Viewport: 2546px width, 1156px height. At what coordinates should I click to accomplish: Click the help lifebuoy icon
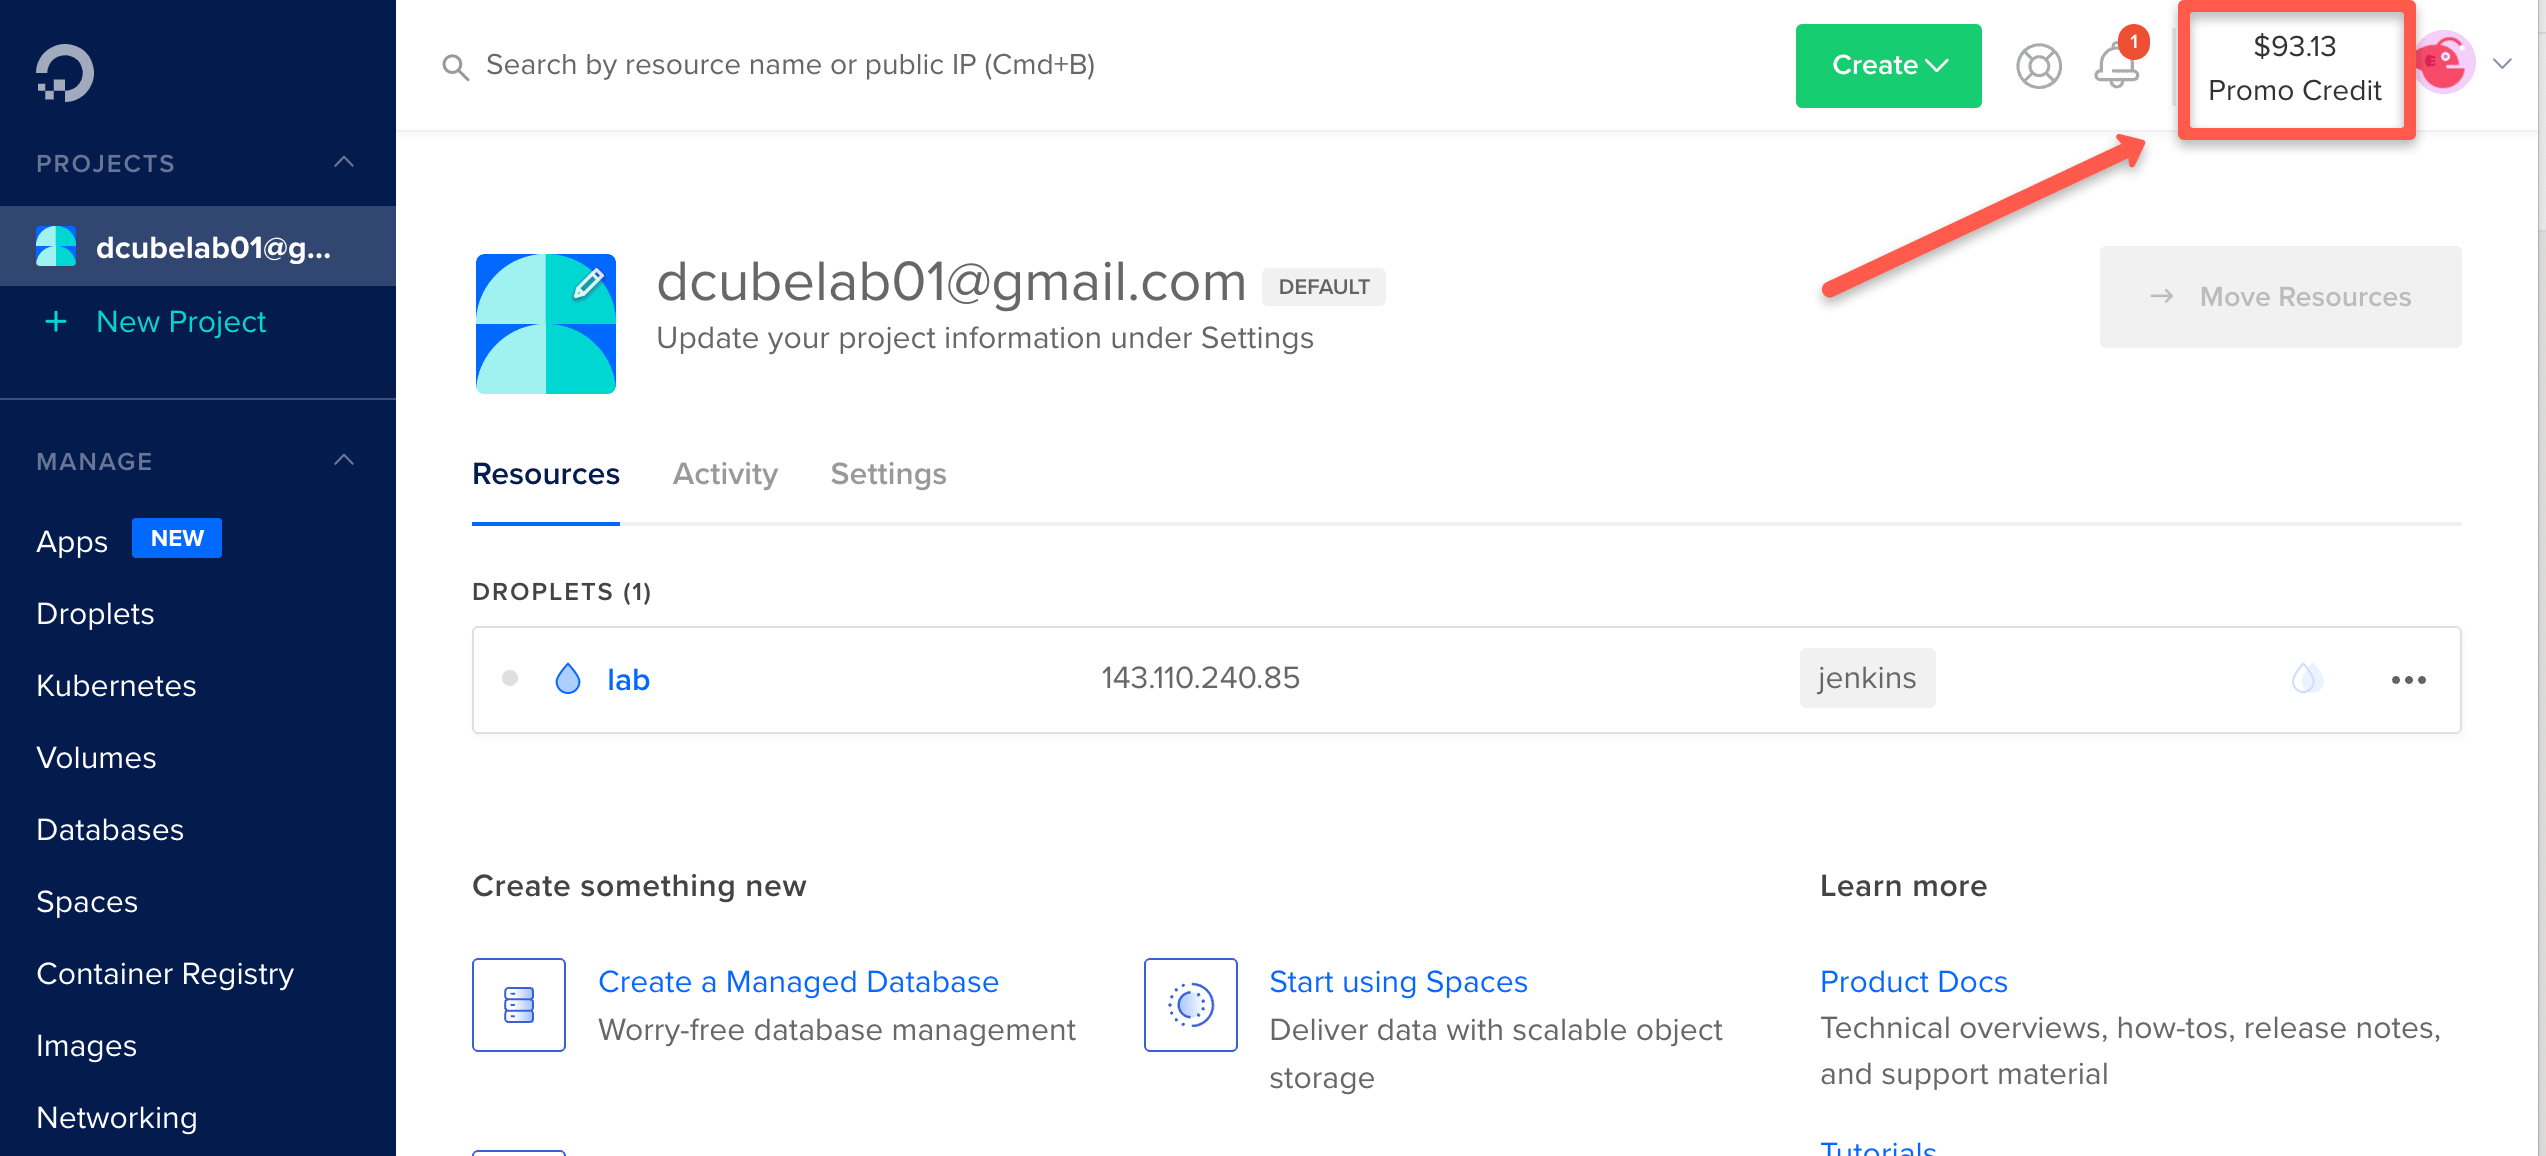pos(2038,66)
